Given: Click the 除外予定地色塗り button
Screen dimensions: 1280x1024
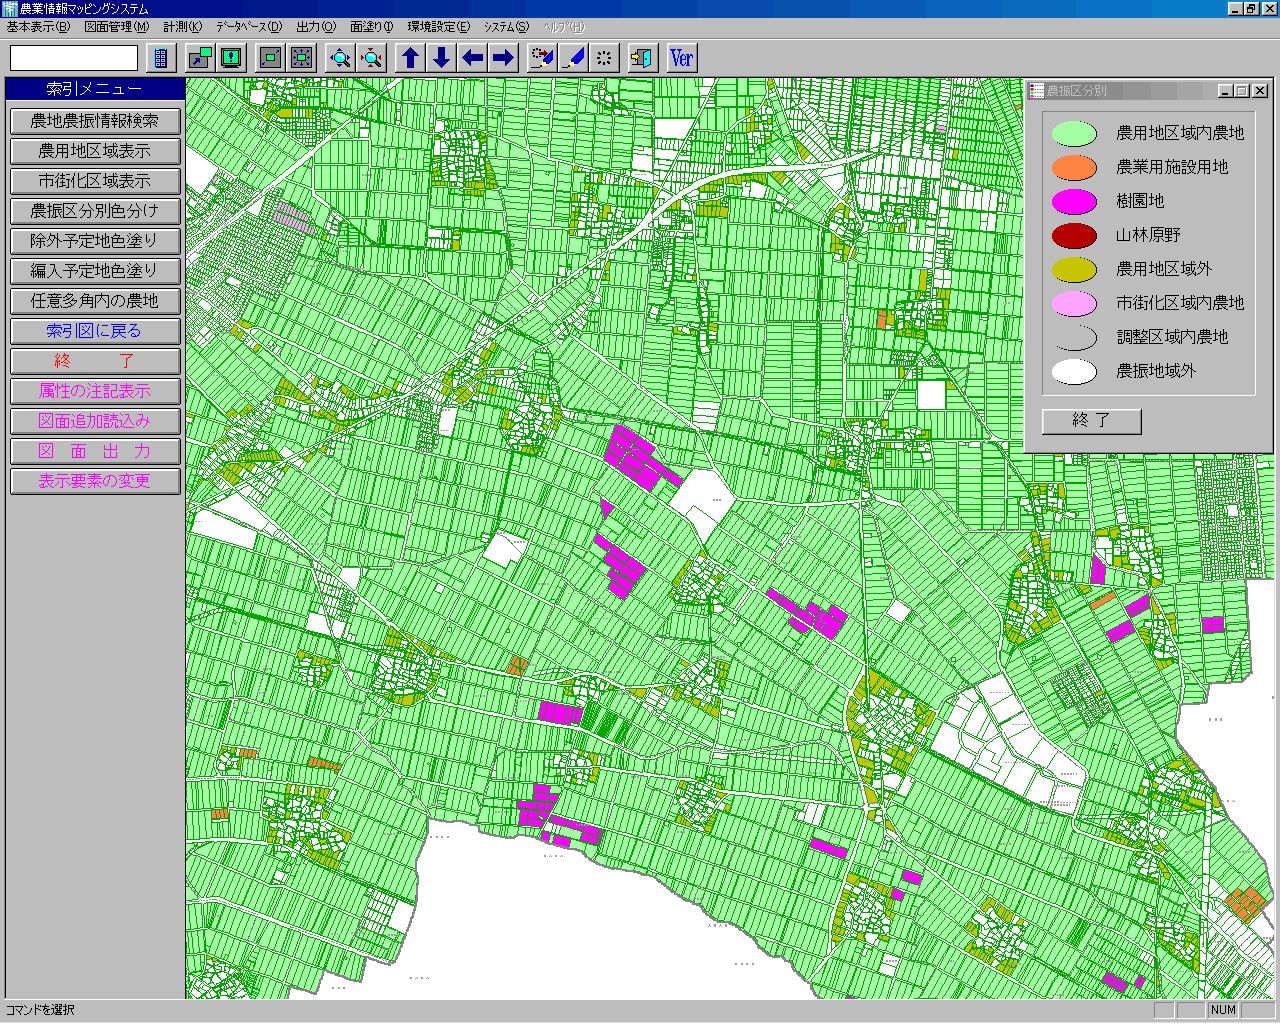Looking at the screenshot, I should pos(95,241).
